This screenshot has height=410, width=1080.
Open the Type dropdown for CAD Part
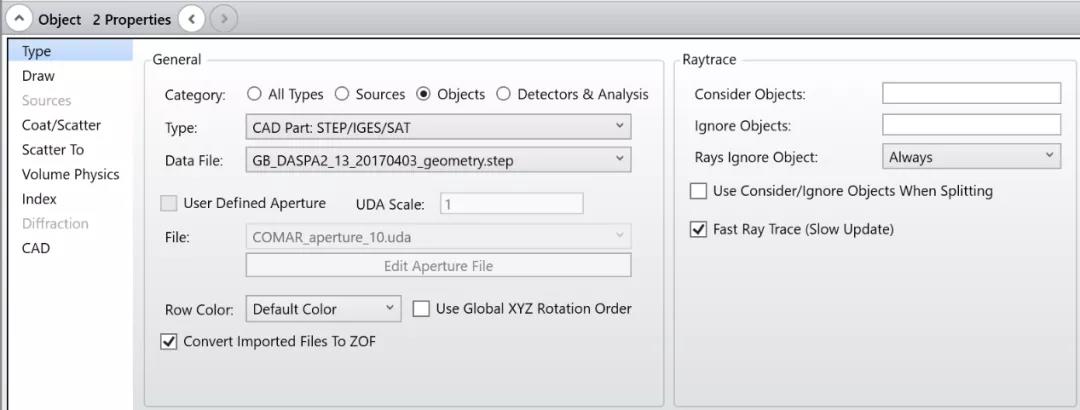[x=437, y=127]
